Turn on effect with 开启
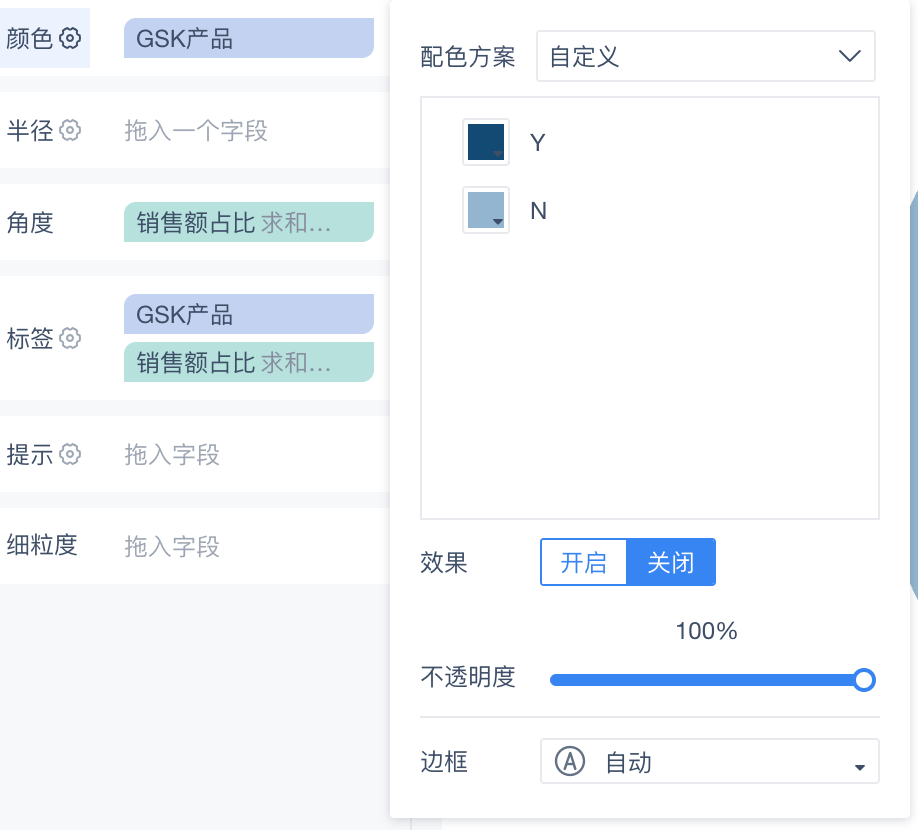This screenshot has height=830, width=918. click(x=584, y=563)
